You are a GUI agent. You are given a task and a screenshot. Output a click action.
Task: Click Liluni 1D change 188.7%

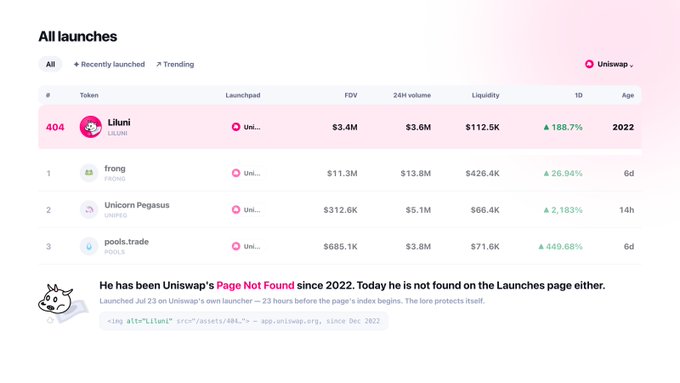click(x=563, y=127)
